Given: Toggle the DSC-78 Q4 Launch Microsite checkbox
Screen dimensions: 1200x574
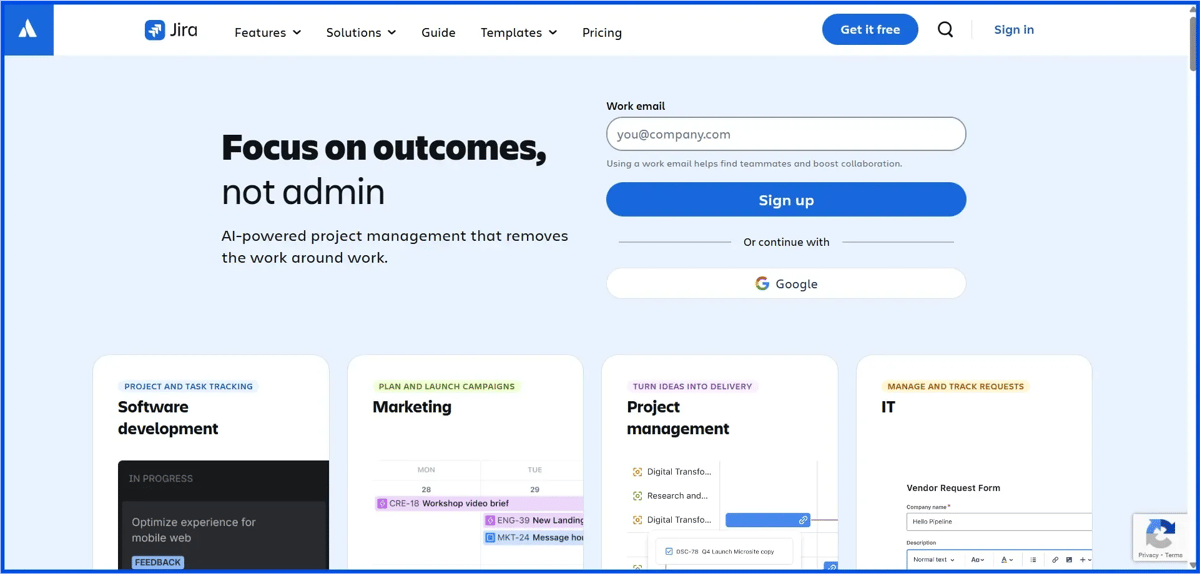Looking at the screenshot, I should click(669, 551).
